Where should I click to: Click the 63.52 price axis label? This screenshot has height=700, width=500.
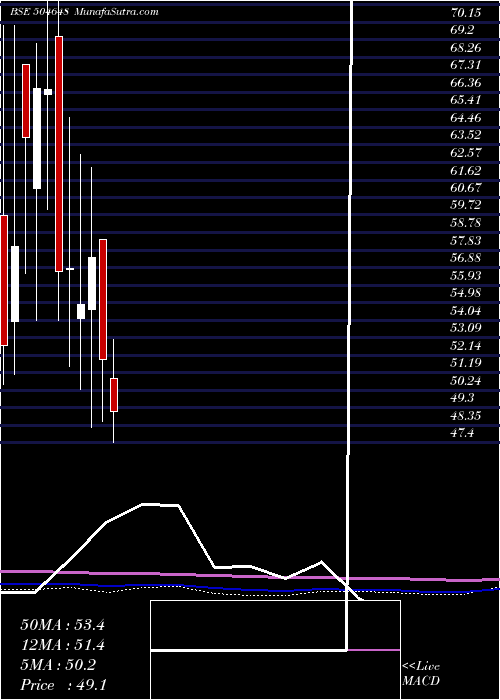pyautogui.click(x=466, y=135)
